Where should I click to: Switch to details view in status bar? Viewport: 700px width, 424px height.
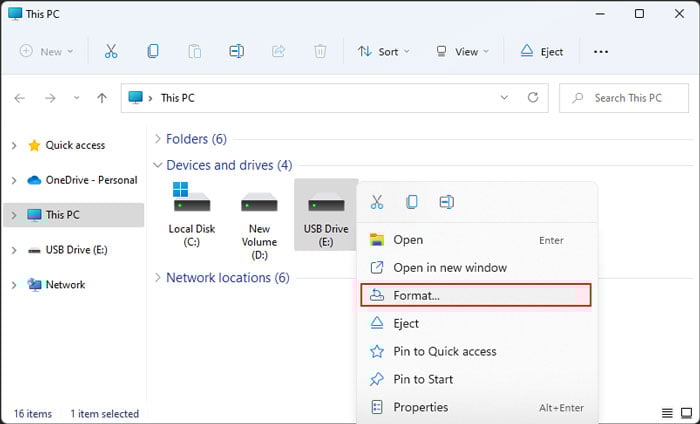point(667,413)
